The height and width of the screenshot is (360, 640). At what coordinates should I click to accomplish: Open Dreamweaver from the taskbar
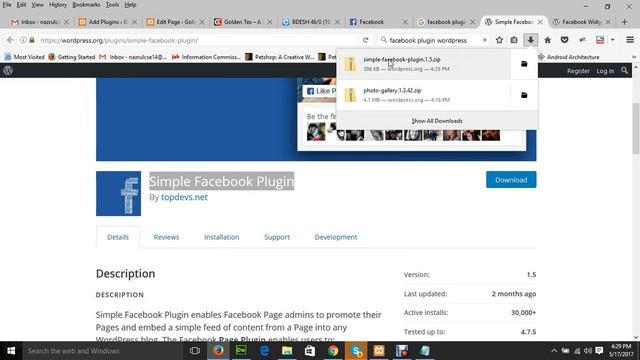tap(241, 351)
